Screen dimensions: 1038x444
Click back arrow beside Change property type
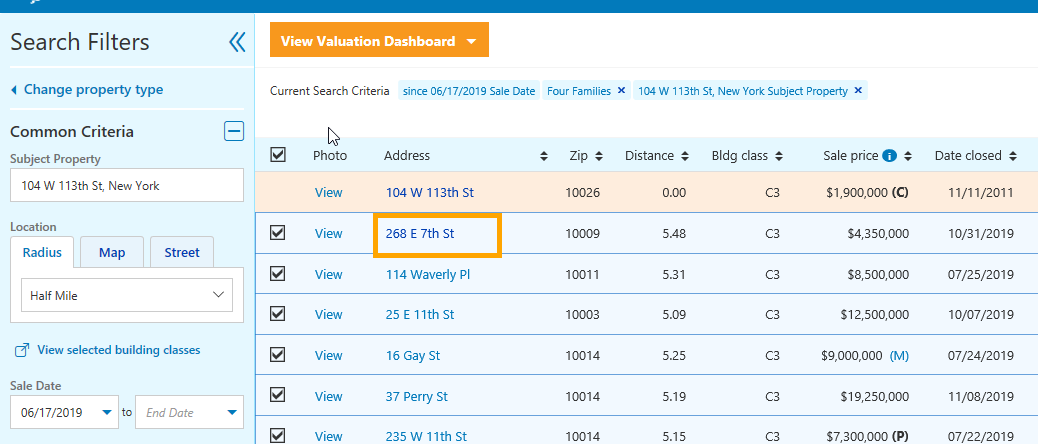click(x=14, y=90)
